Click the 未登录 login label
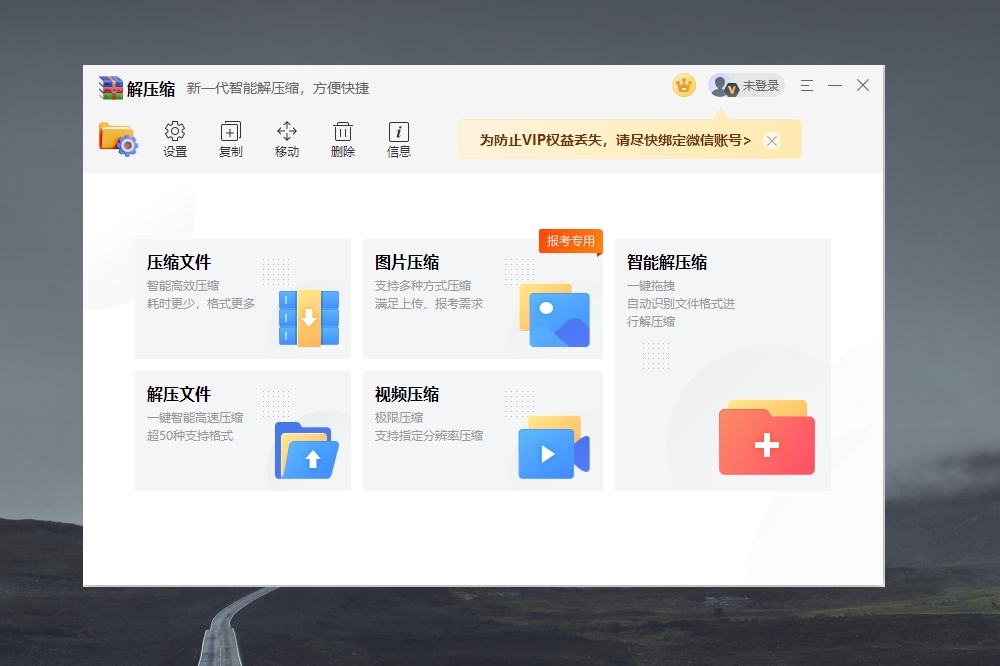 761,86
